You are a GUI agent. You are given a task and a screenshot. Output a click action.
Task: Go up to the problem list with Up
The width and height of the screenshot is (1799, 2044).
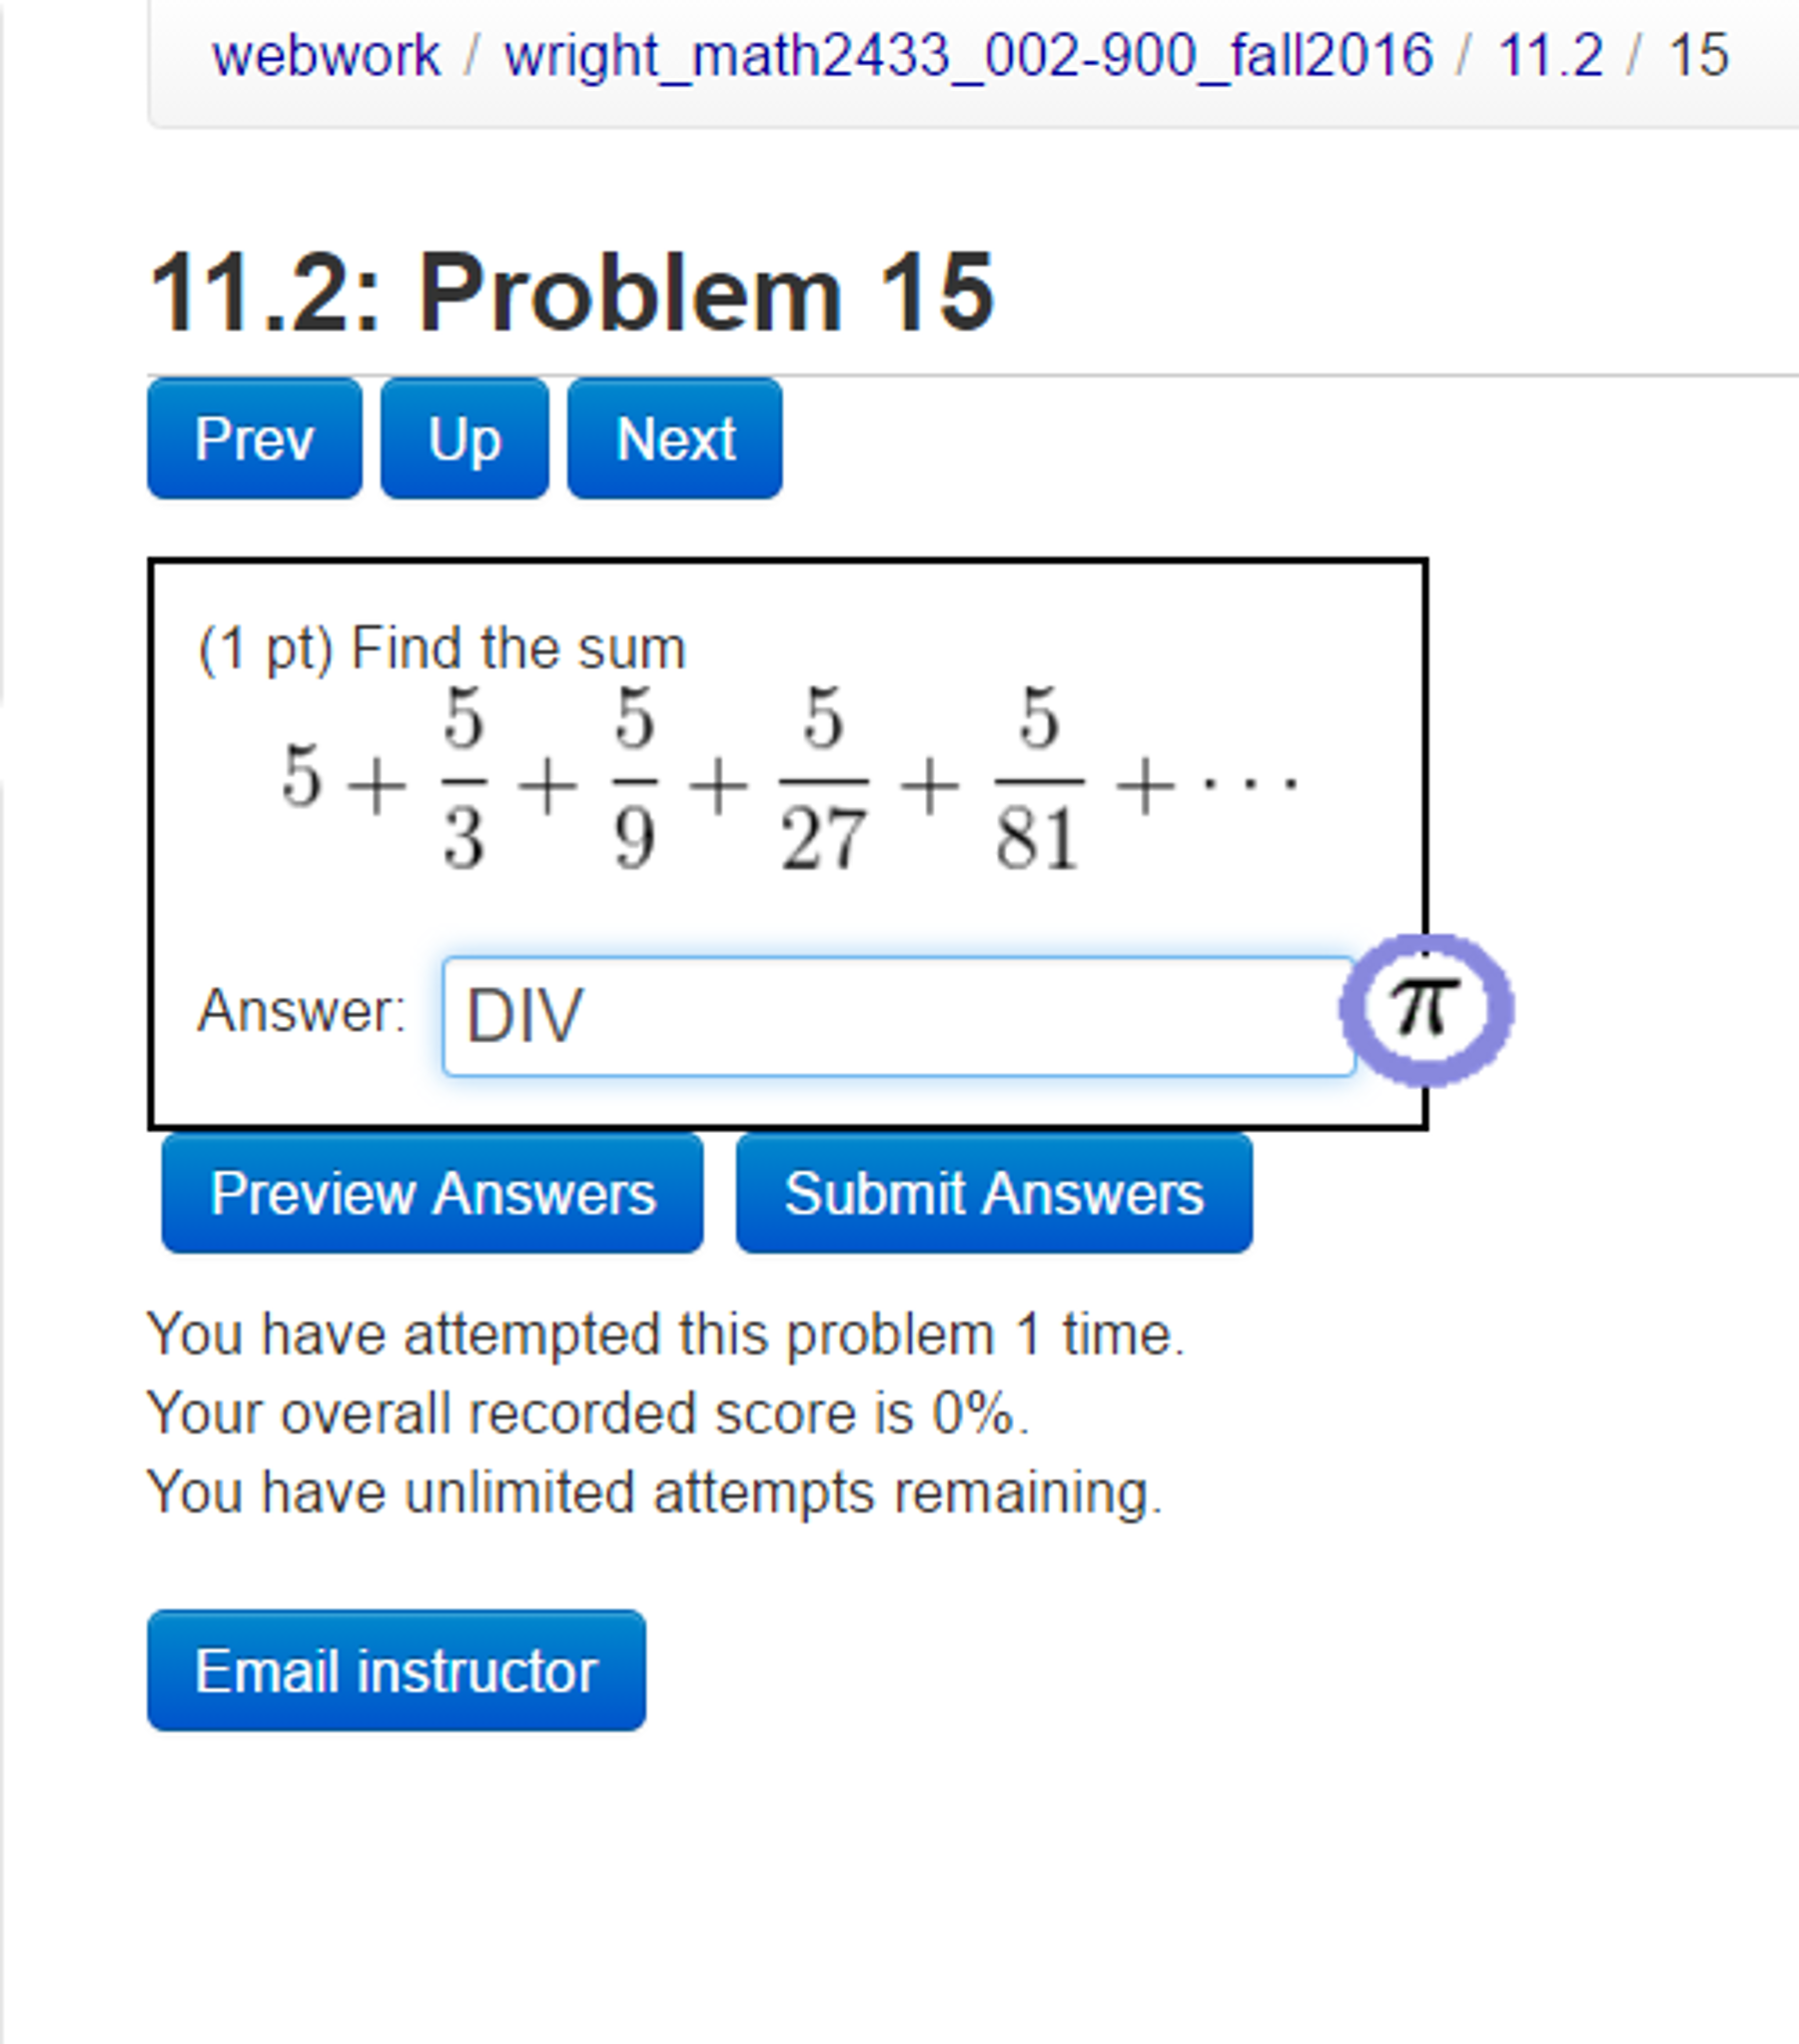click(463, 437)
